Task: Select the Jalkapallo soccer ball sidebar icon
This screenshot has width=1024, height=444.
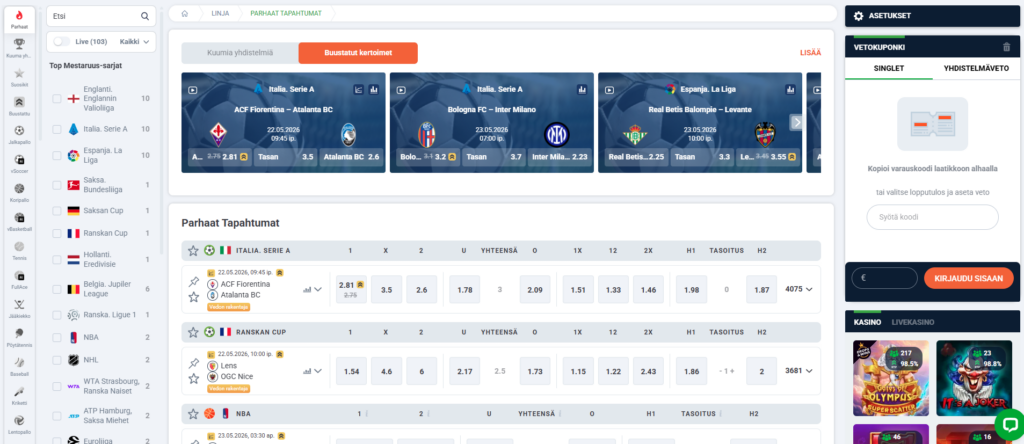Action: point(19,131)
